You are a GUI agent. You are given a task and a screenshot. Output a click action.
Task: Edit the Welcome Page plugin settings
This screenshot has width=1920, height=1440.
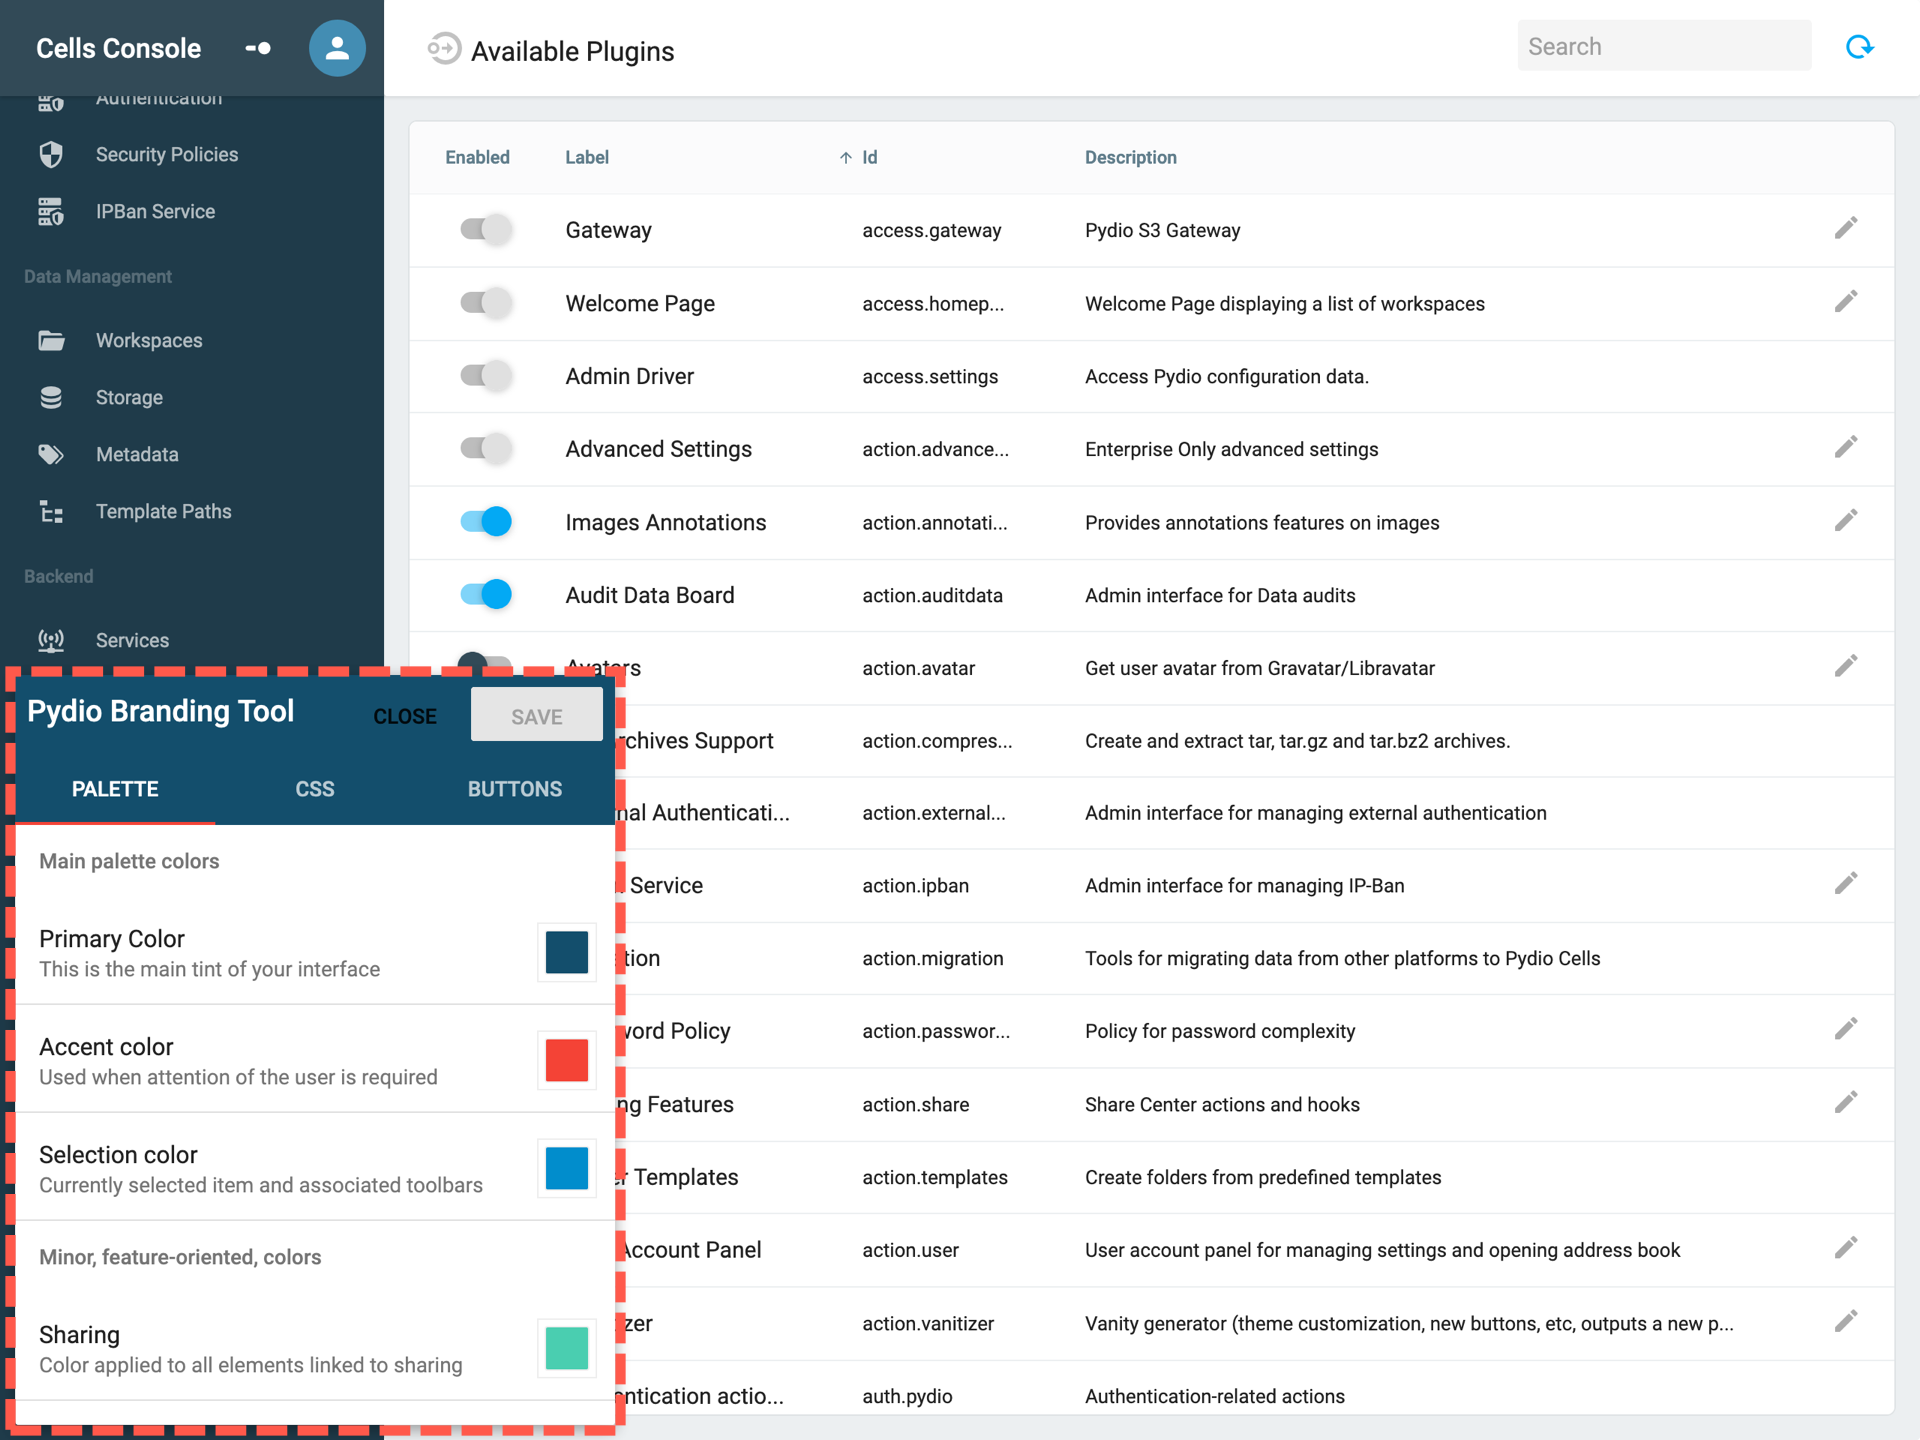(1846, 301)
